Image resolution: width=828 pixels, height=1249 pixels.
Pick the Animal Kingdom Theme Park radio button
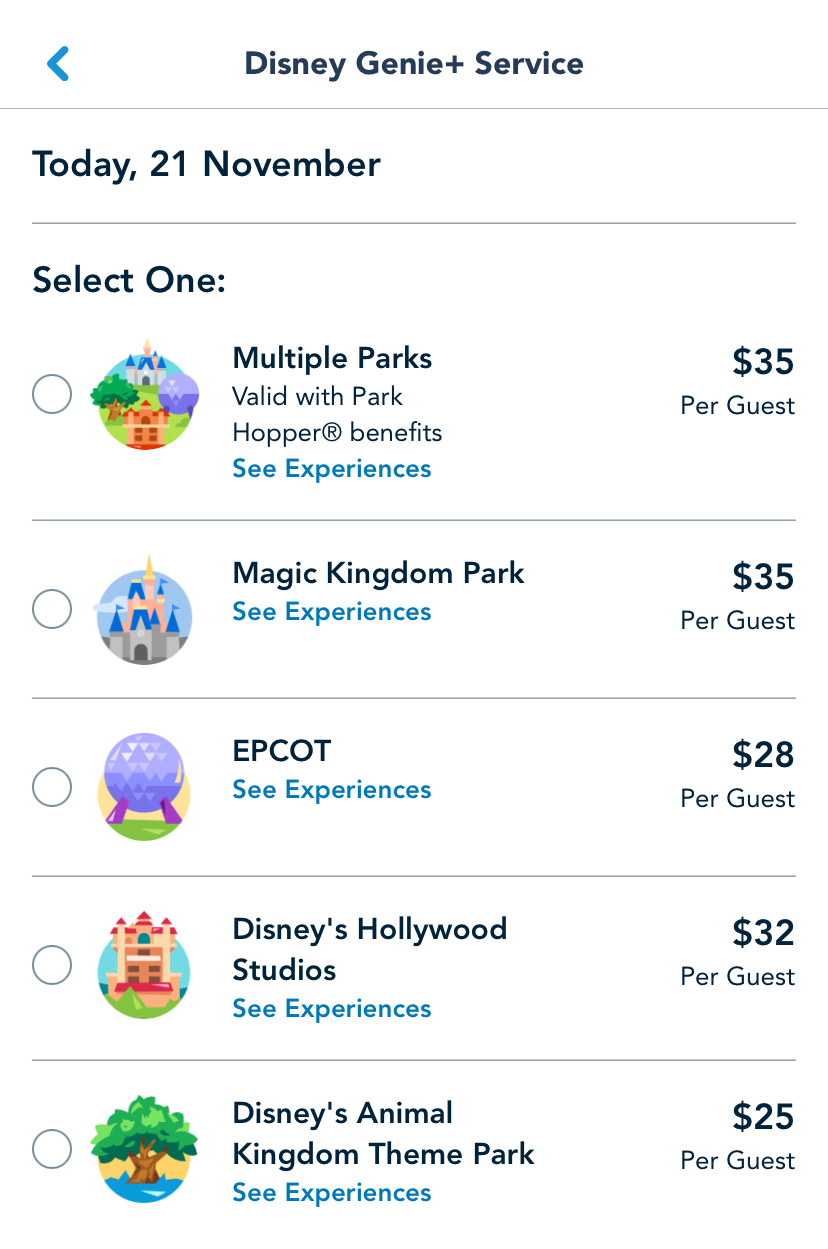tap(52, 1149)
